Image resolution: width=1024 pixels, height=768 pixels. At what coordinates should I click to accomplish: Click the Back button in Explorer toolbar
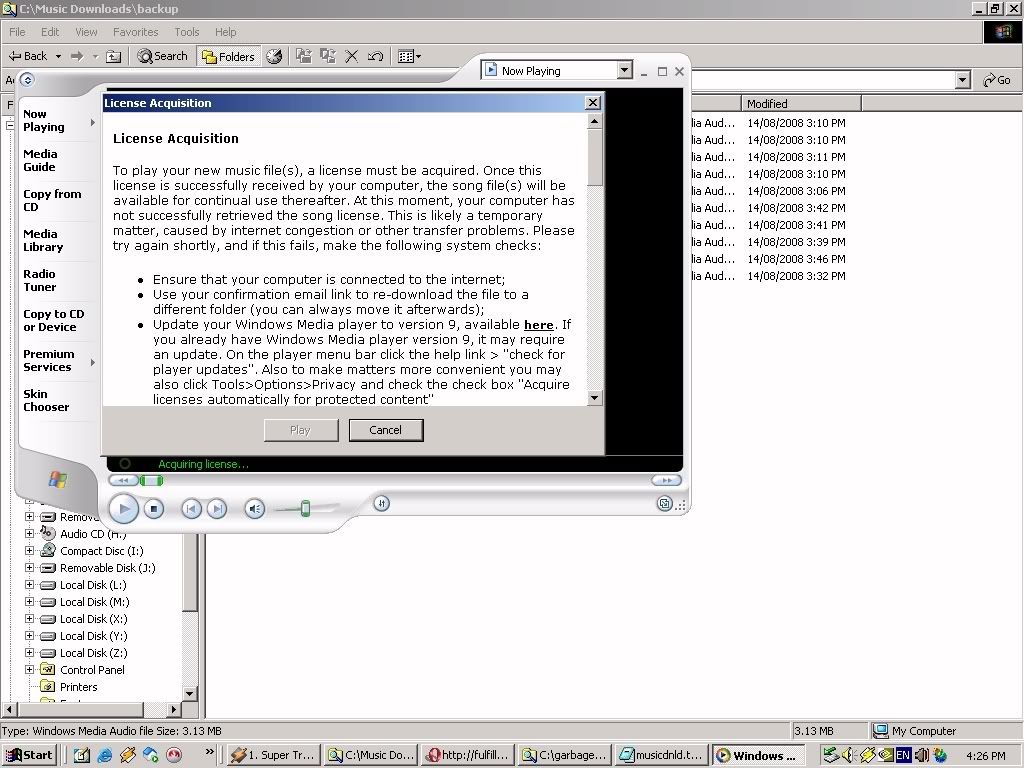coord(28,56)
